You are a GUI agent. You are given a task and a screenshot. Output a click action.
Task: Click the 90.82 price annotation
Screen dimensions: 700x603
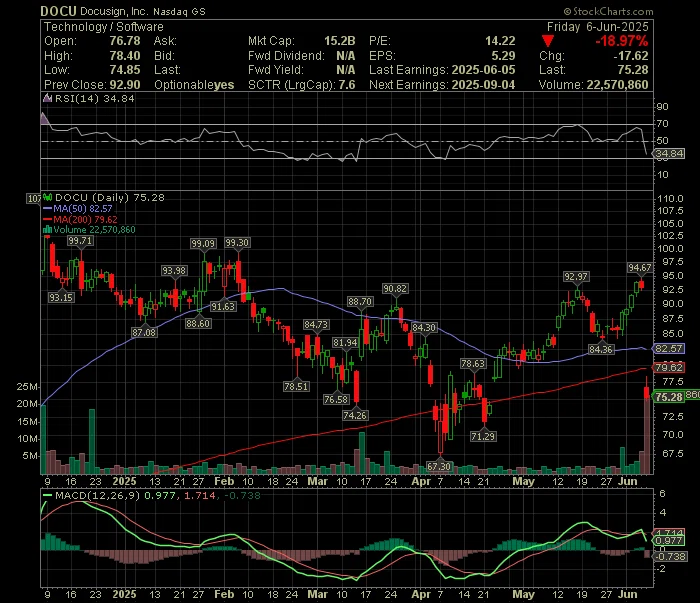pyautogui.click(x=395, y=288)
